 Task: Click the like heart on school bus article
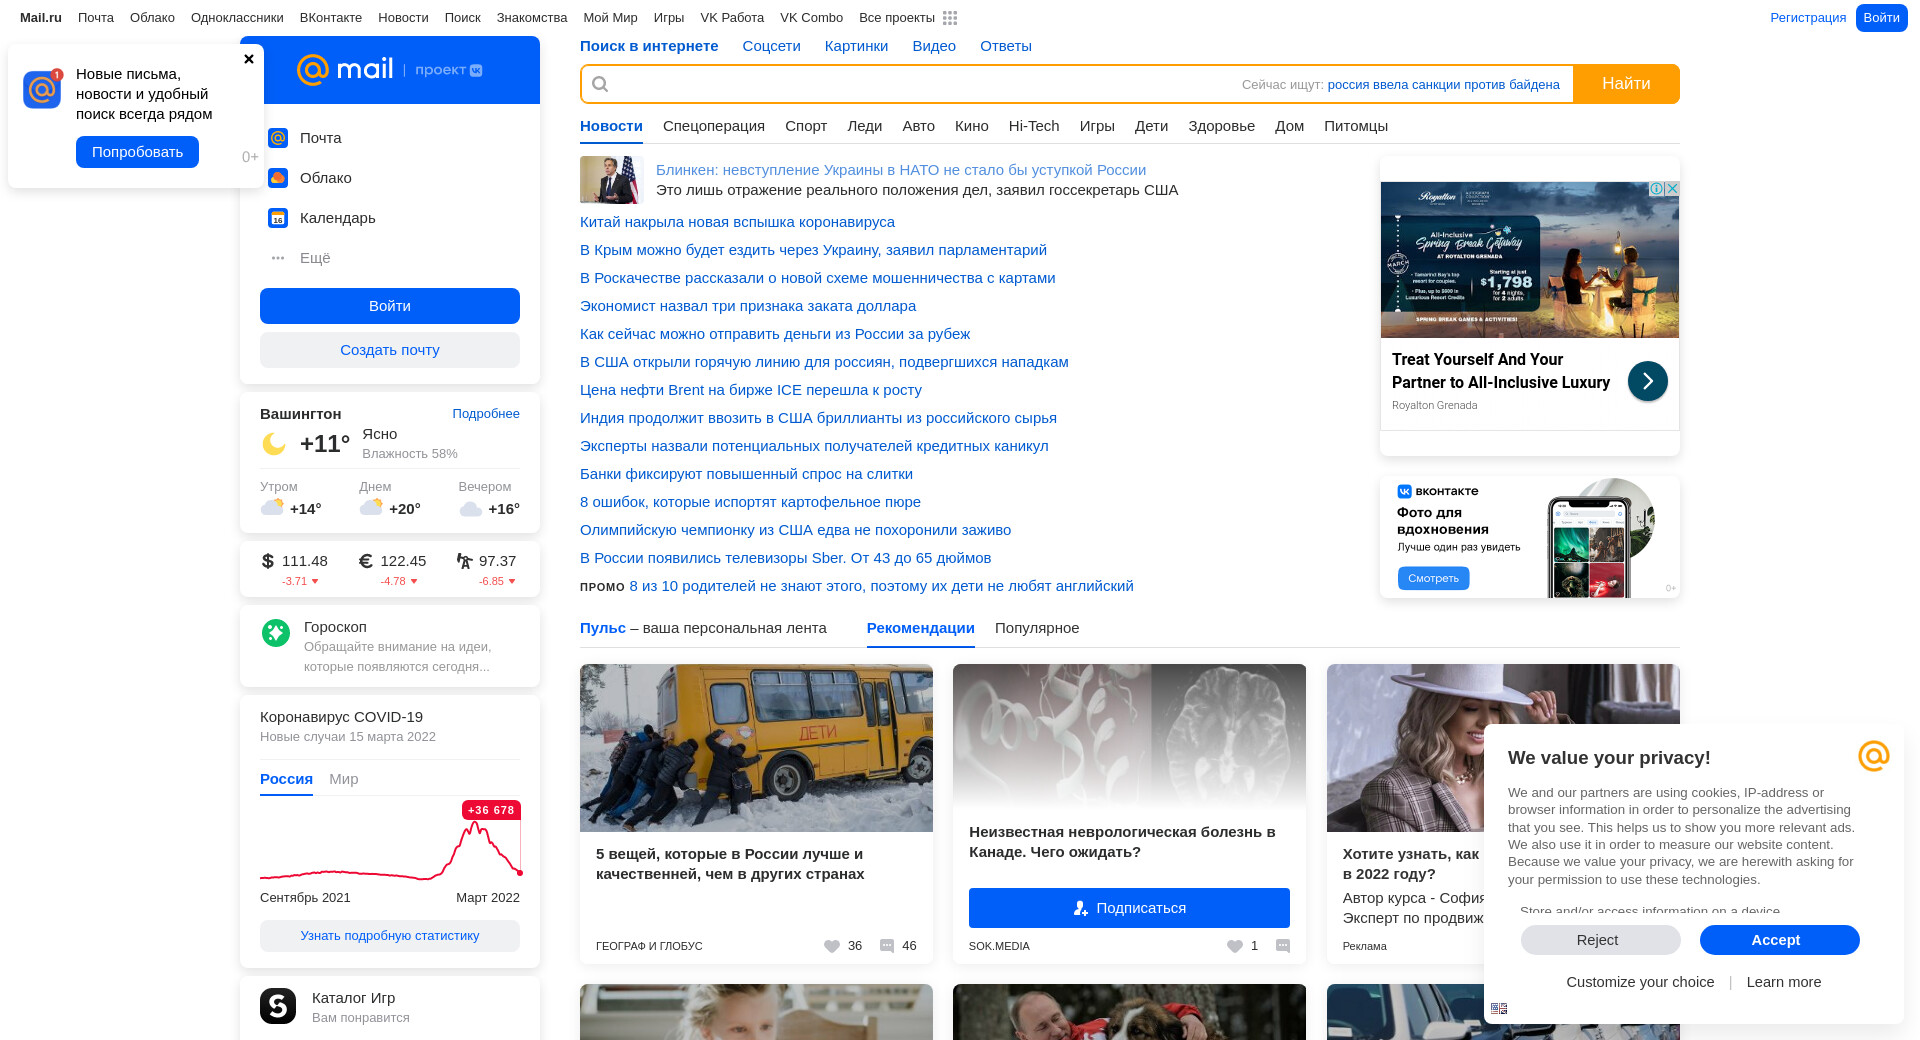click(832, 946)
